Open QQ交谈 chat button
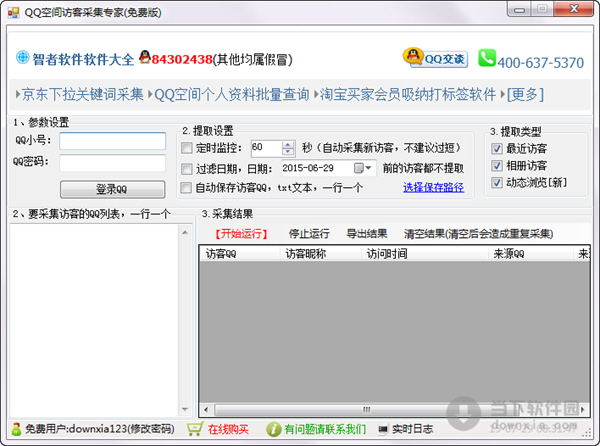Viewport: 600px width, 446px height. 435,58
